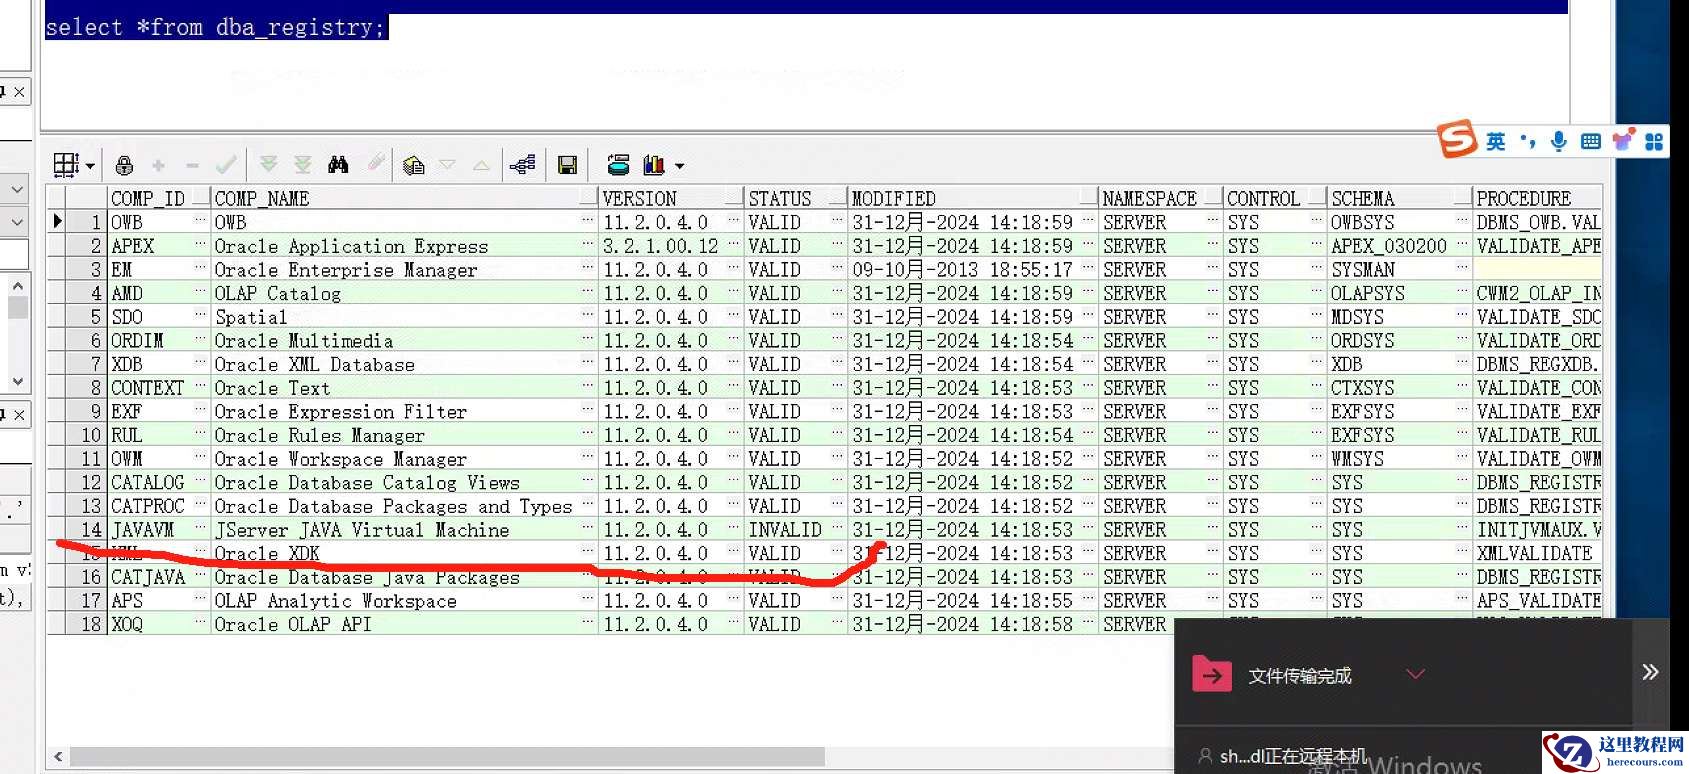
Task: Select the row 1 indicator cell
Action: 58,221
